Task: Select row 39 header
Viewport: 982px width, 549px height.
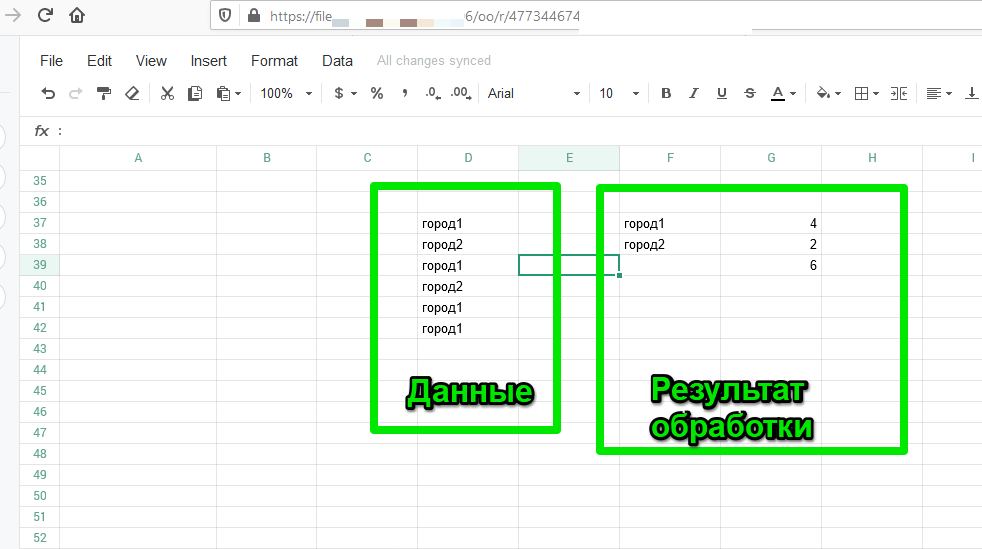Action: coord(39,265)
